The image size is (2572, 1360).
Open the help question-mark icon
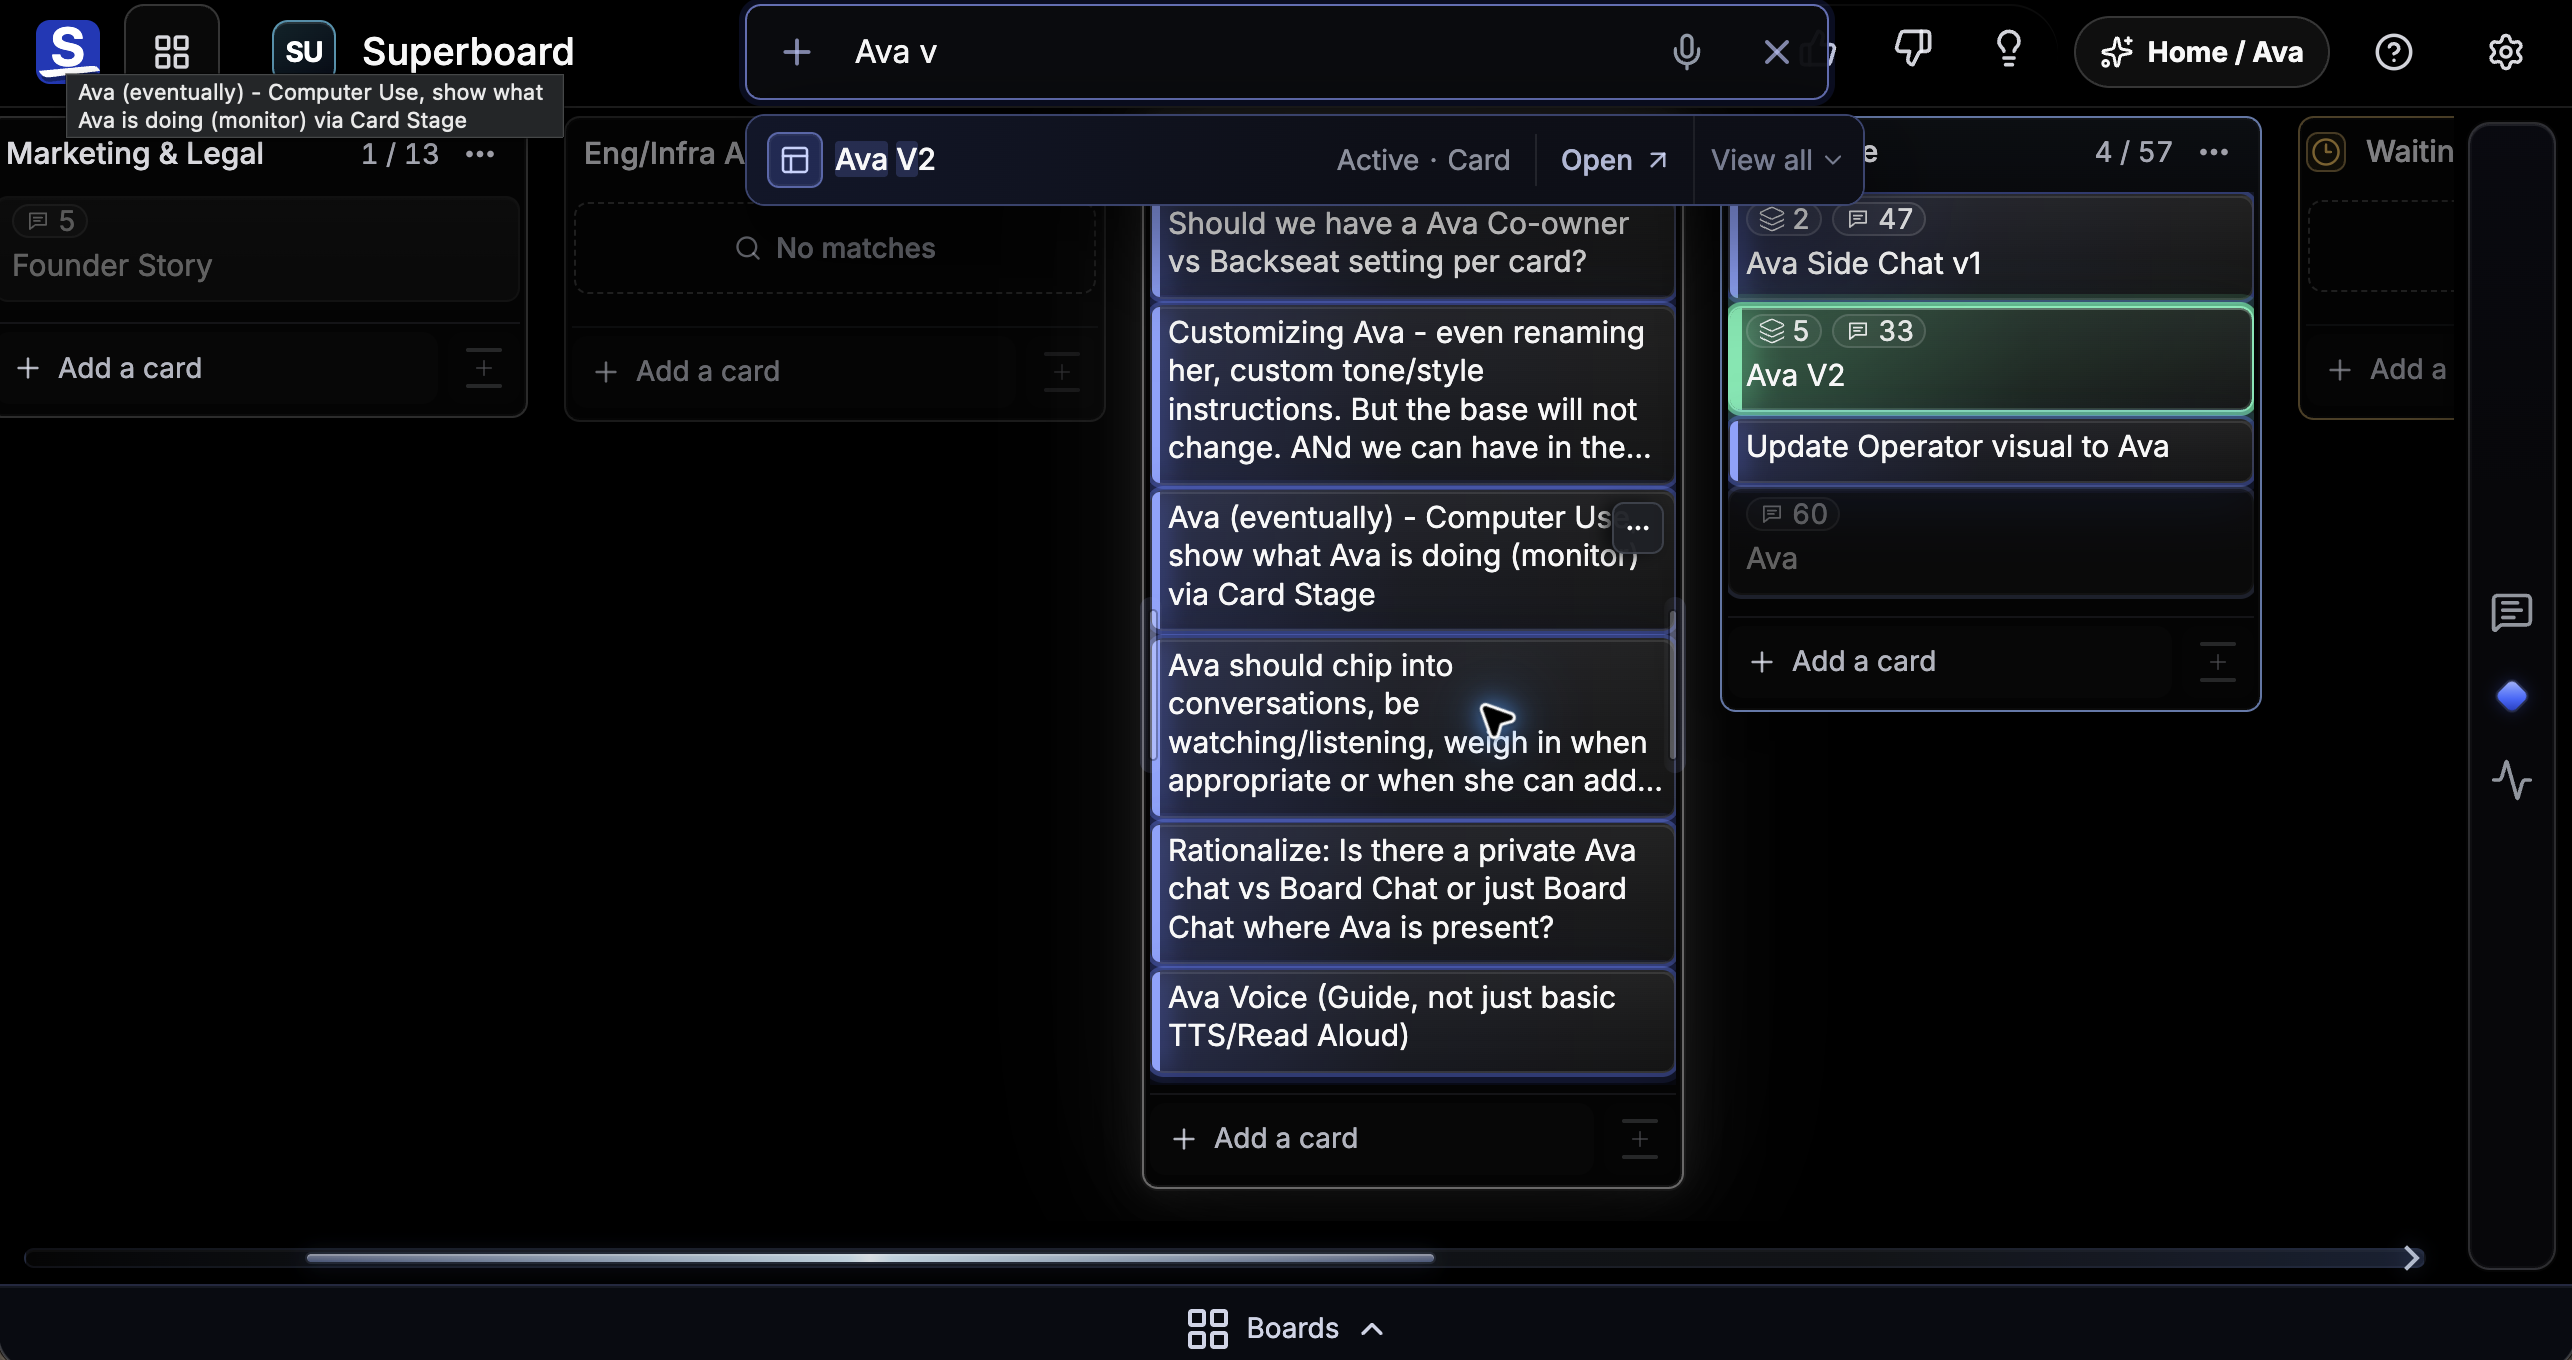[2394, 52]
